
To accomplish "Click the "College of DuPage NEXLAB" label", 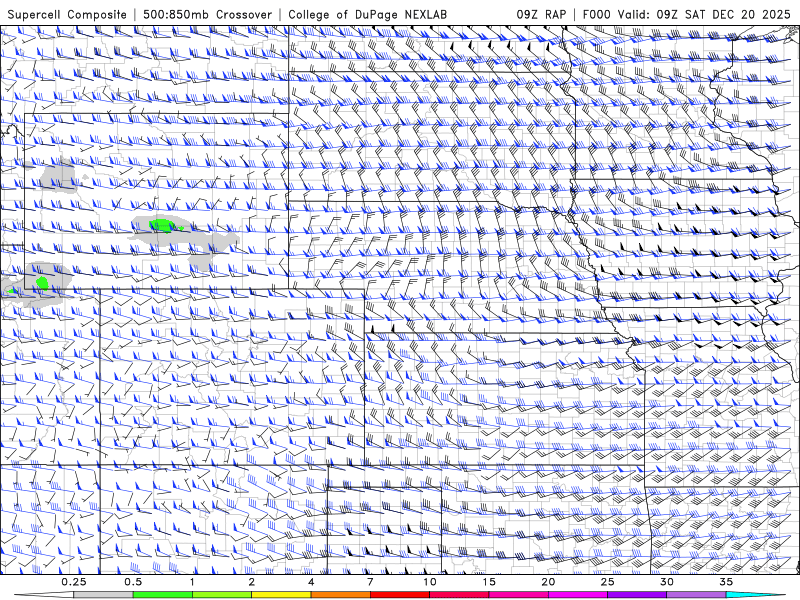I will tap(367, 14).
